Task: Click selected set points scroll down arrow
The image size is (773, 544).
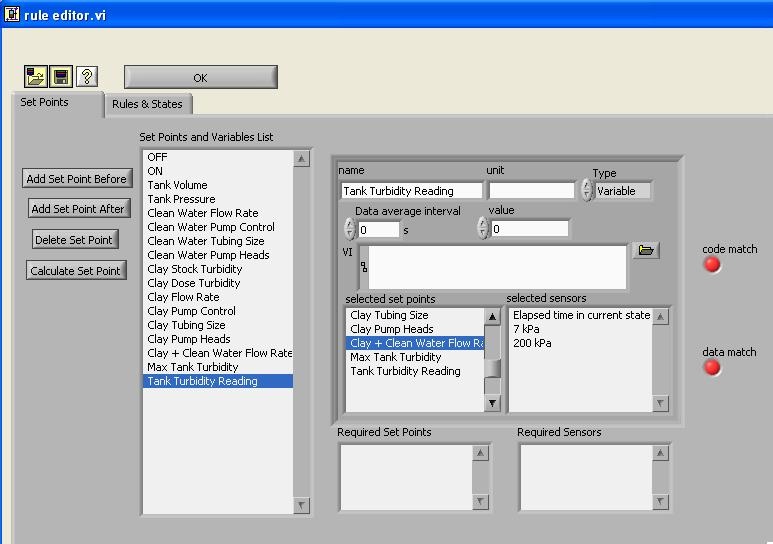Action: pyautogui.click(x=492, y=403)
